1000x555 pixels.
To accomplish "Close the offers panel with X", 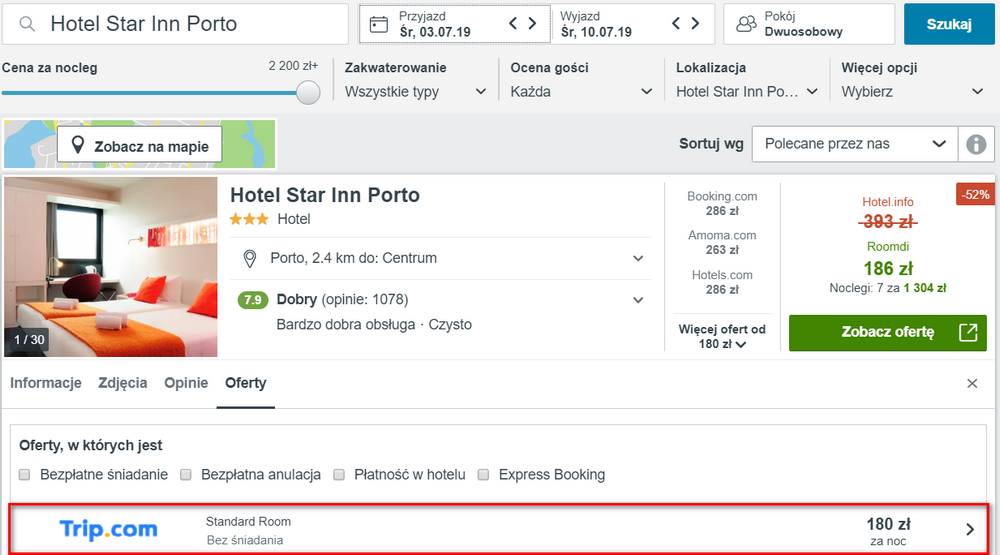I will click(x=972, y=383).
